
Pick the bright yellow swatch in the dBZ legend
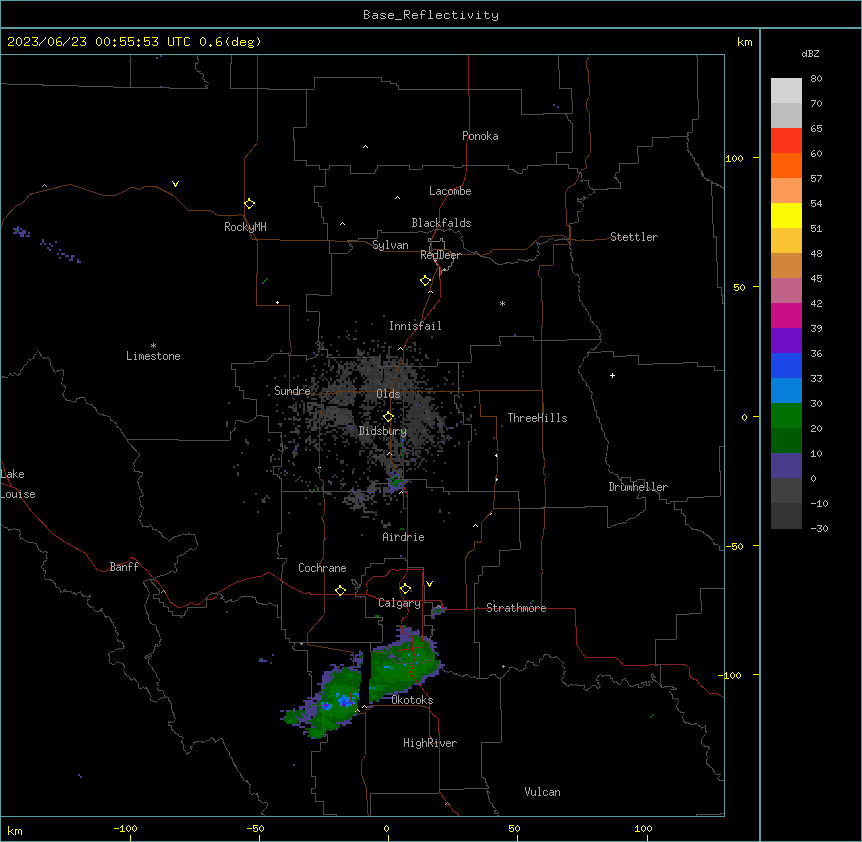pyautogui.click(x=786, y=215)
